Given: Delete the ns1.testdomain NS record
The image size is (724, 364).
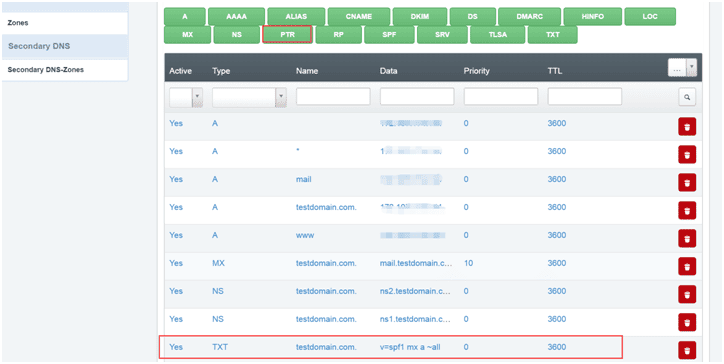Looking at the screenshot, I should [x=687, y=322].
